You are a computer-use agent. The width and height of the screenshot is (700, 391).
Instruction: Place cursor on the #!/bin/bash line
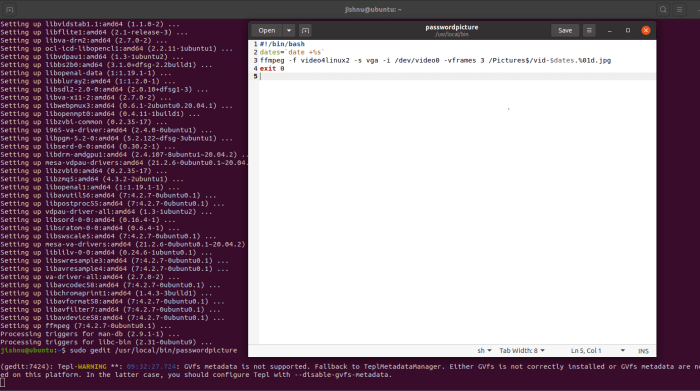tap(282, 44)
